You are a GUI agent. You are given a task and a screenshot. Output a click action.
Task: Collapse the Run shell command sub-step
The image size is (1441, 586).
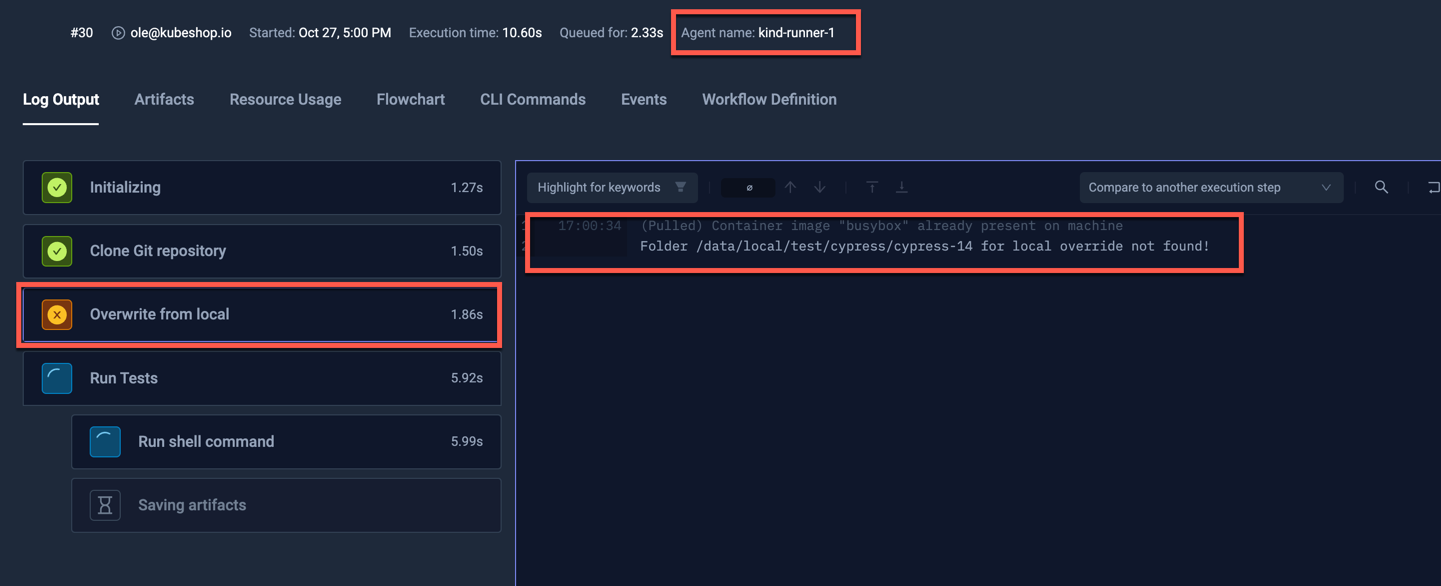[285, 441]
